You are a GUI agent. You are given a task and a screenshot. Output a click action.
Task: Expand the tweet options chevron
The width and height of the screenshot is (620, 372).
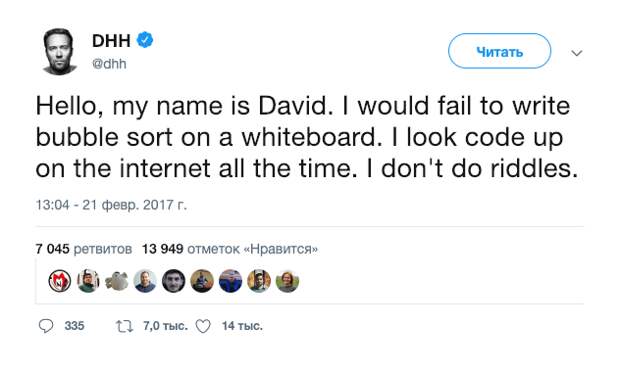click(x=577, y=53)
